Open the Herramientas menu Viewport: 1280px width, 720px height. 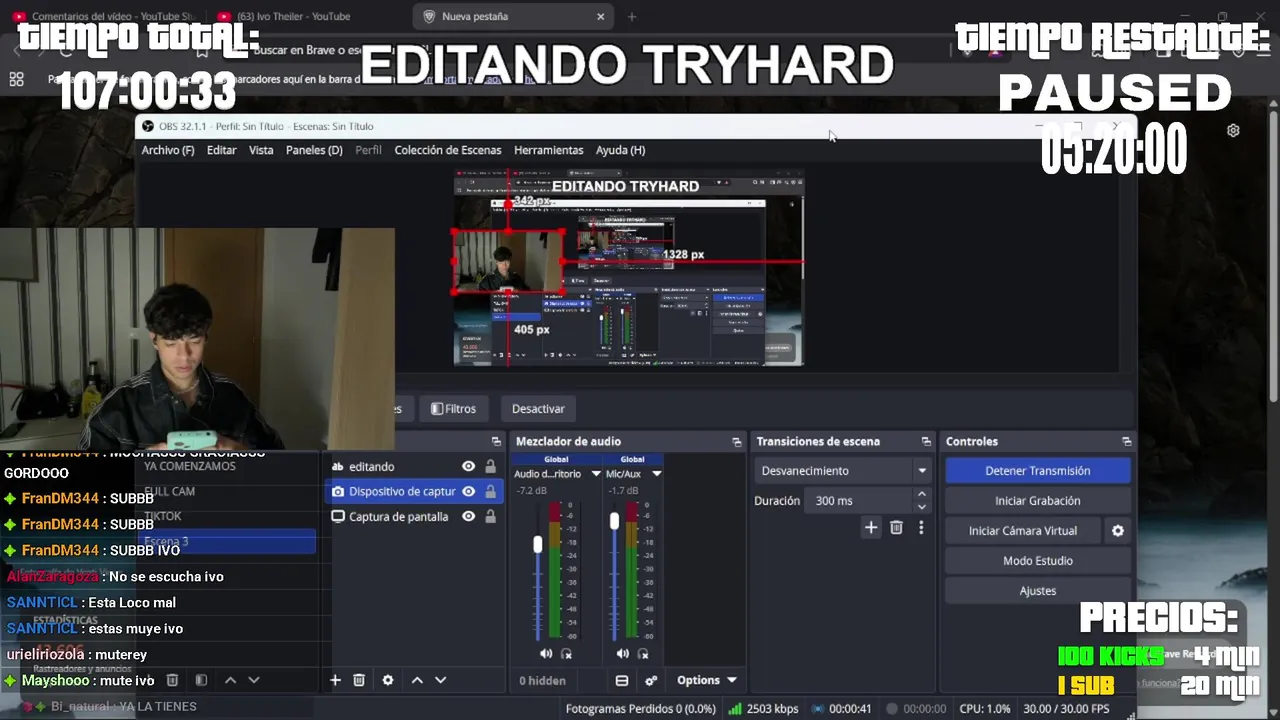coord(548,150)
